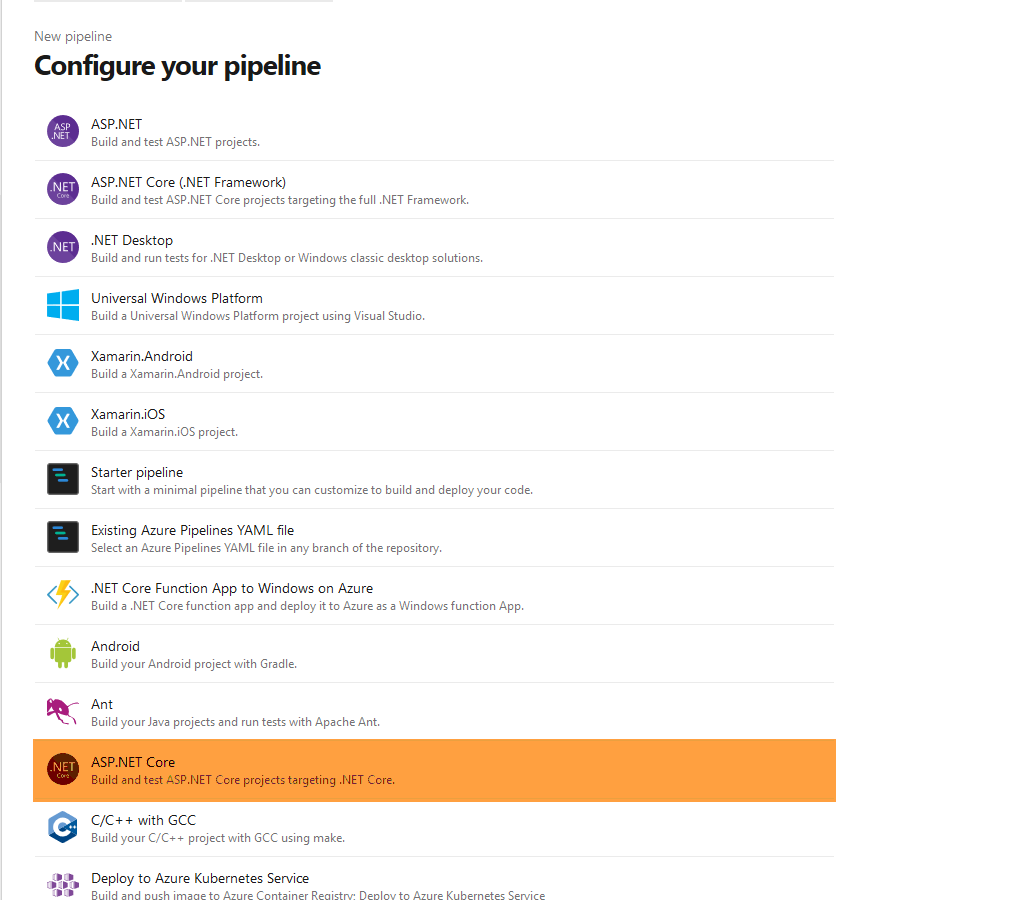Click the Universal Windows Platform logo icon
Viewport: 1023px width, 900px height.
pos(63,305)
